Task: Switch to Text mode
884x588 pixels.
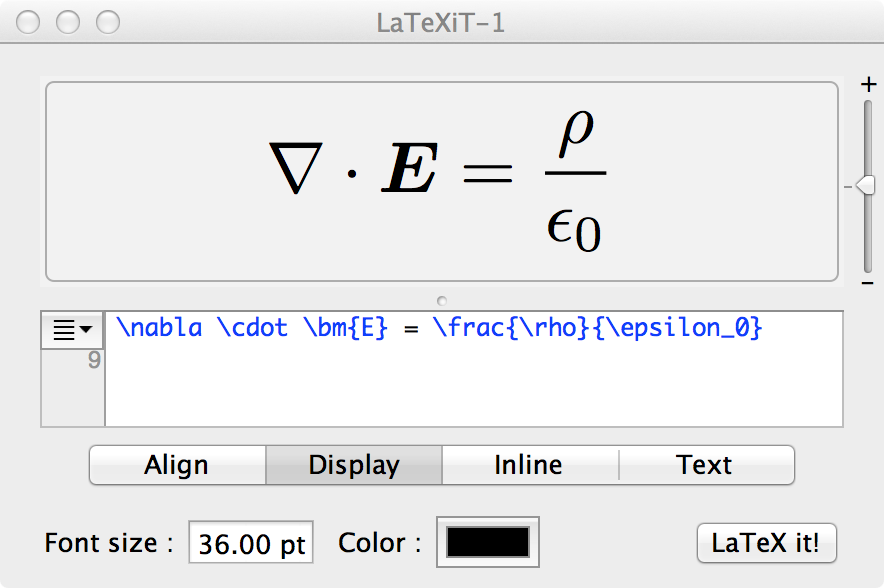Action: coord(705,465)
